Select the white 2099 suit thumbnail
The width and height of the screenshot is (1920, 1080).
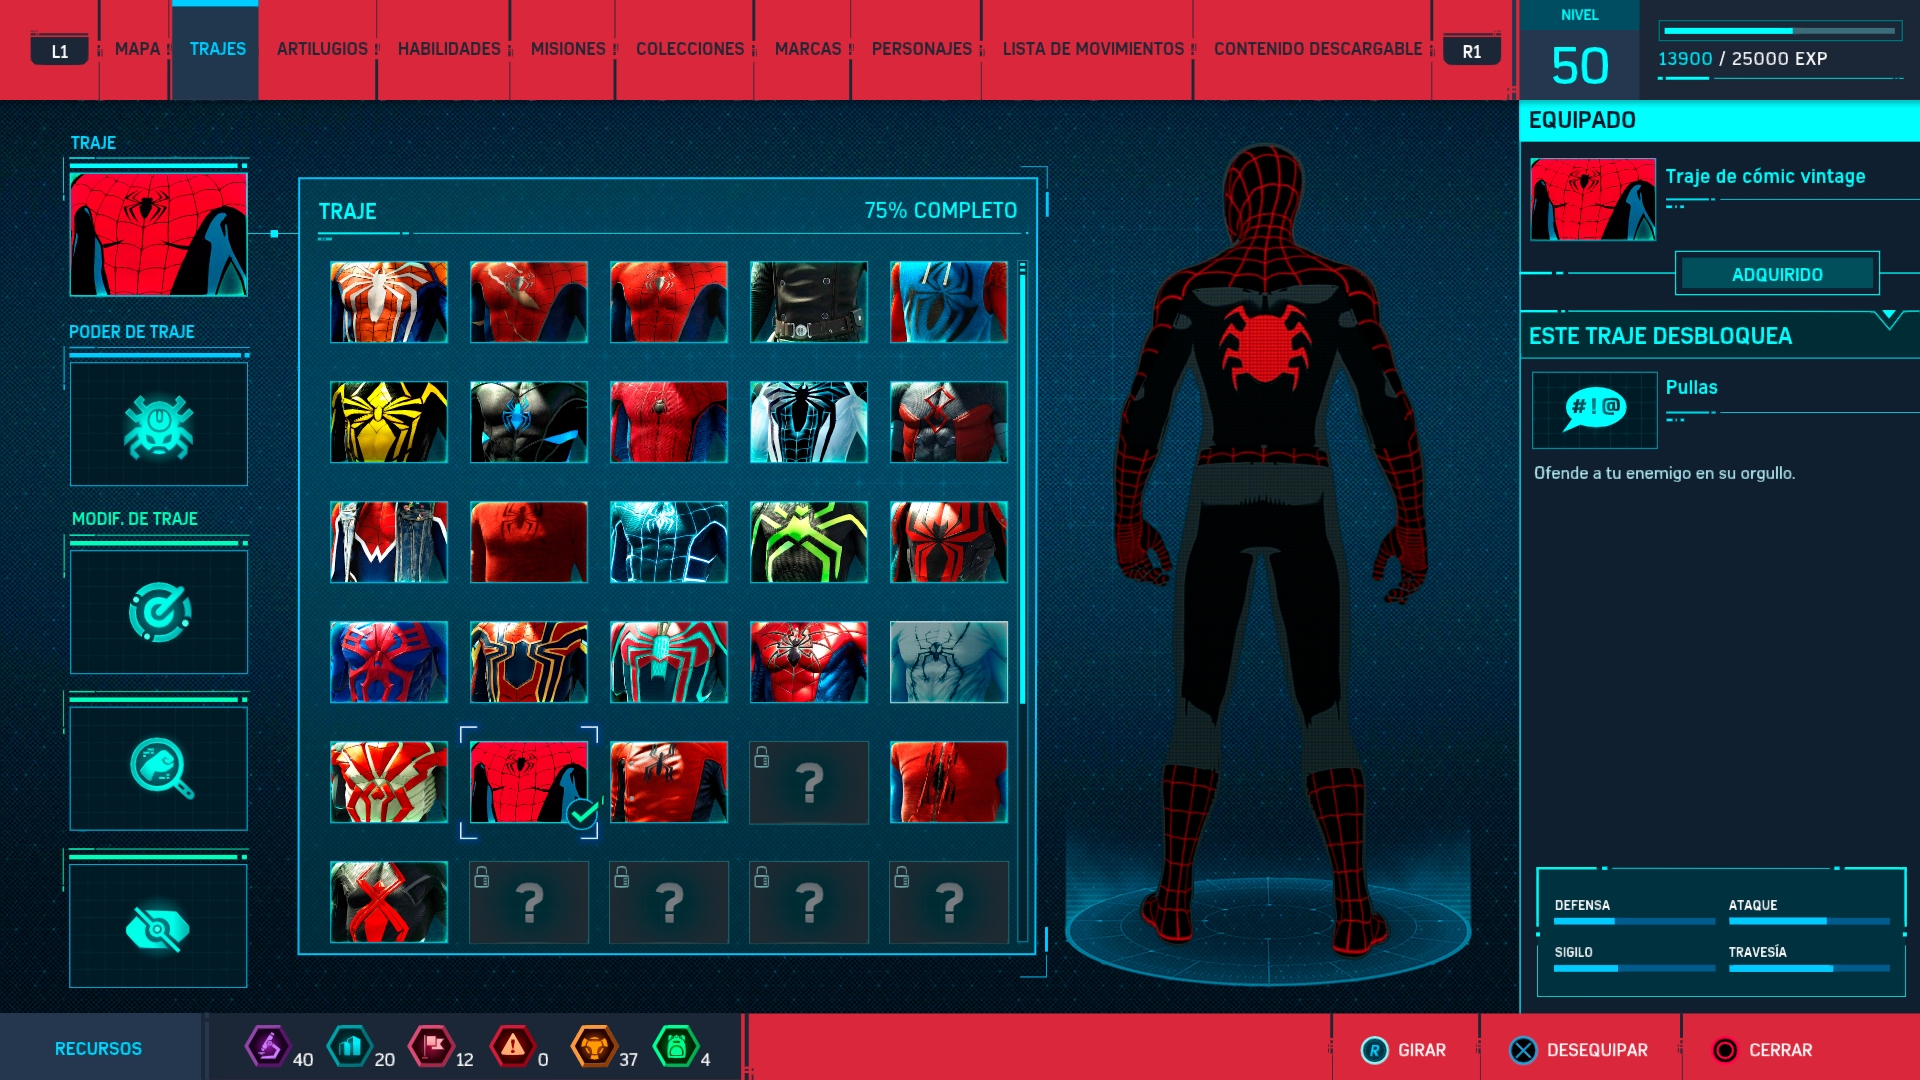(389, 782)
